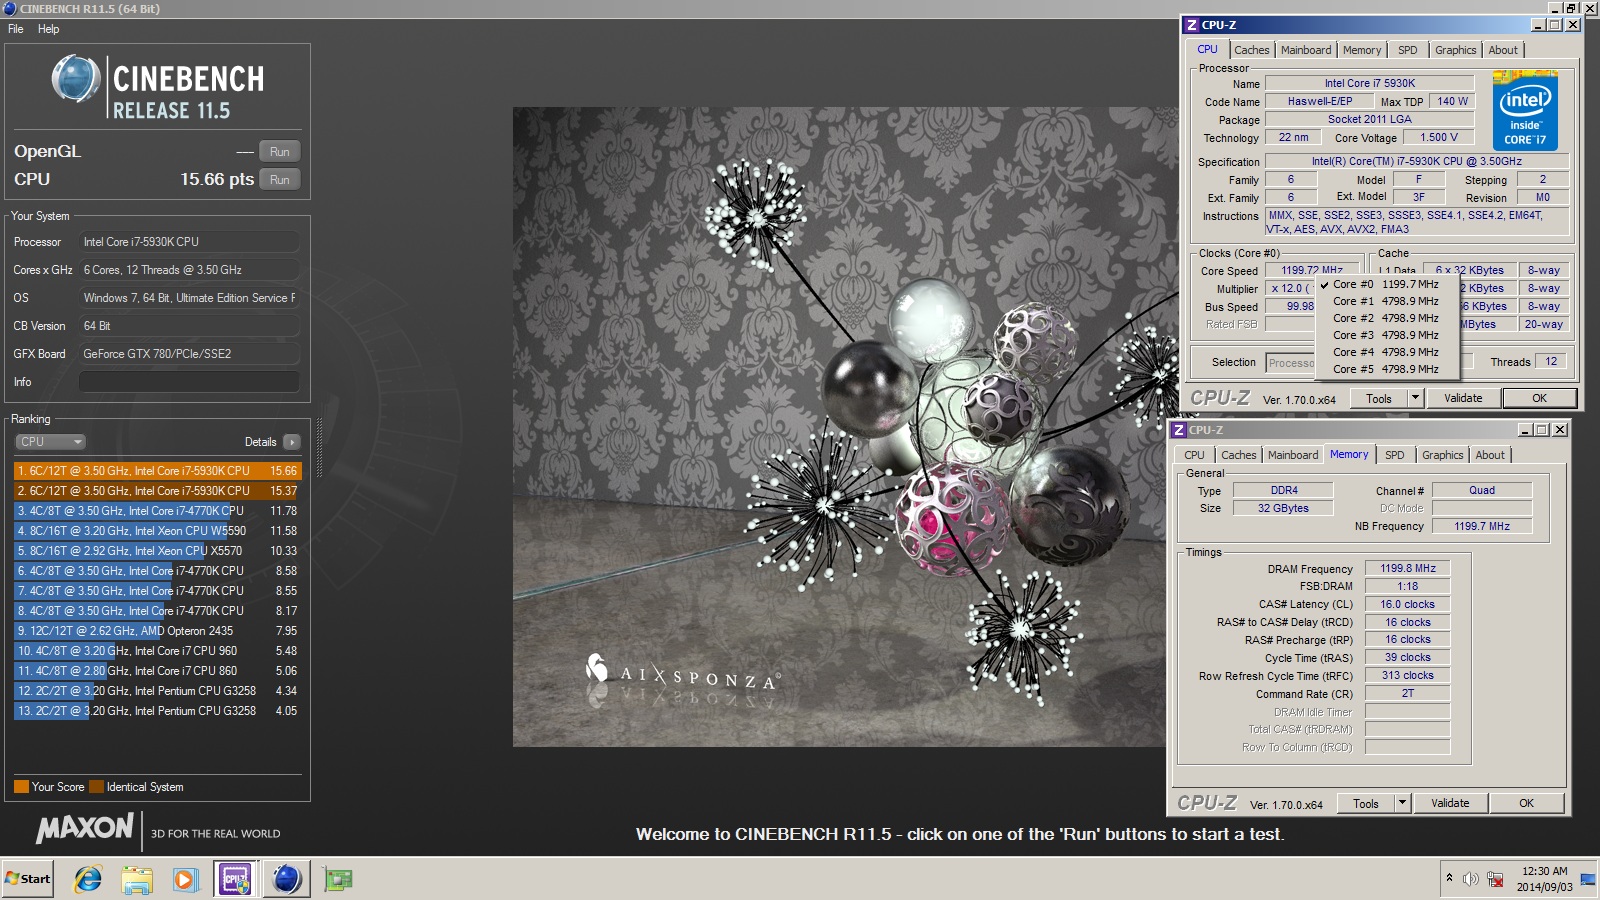1600x900 pixels.
Task: Launch Windows Media Player from taskbar
Action: (185, 879)
